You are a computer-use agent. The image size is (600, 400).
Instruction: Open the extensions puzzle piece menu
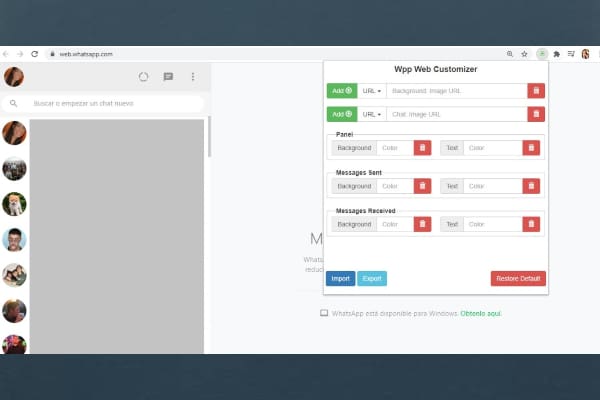(557, 54)
